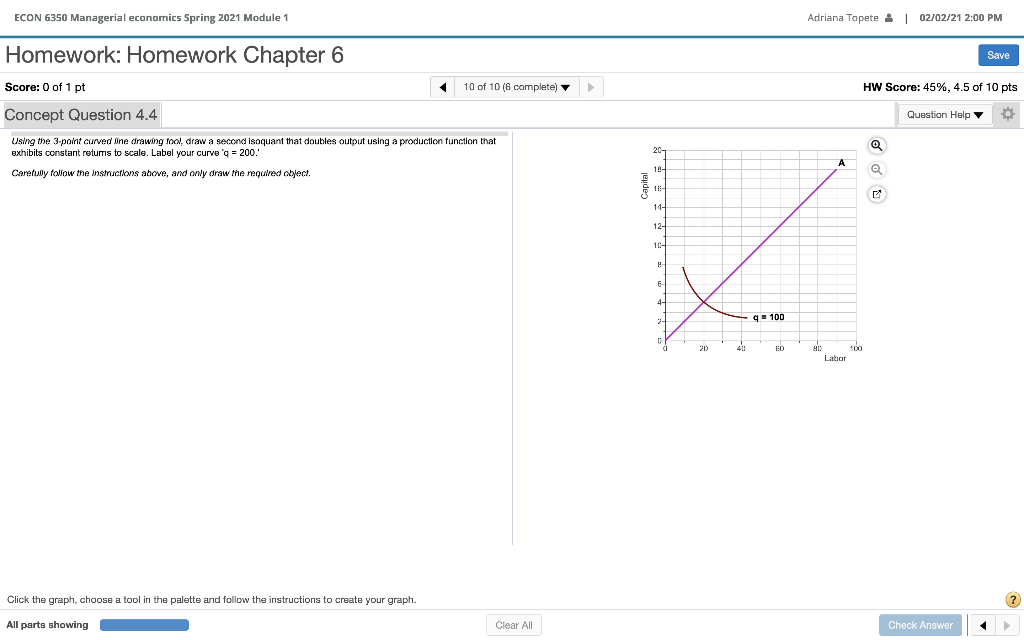Click the forward arrow at bottom right
The height and width of the screenshot is (640, 1024).
tap(1008, 624)
